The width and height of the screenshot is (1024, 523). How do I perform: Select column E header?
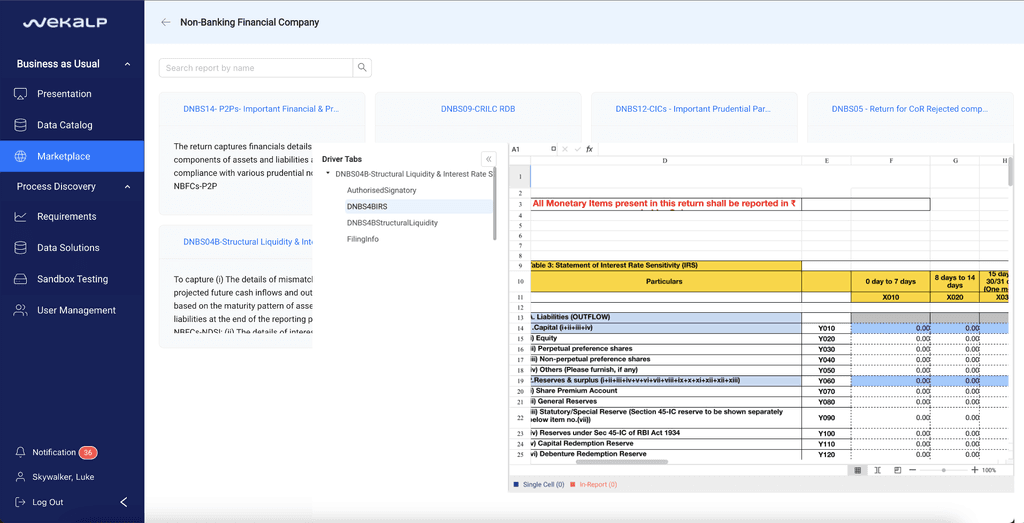(x=827, y=160)
